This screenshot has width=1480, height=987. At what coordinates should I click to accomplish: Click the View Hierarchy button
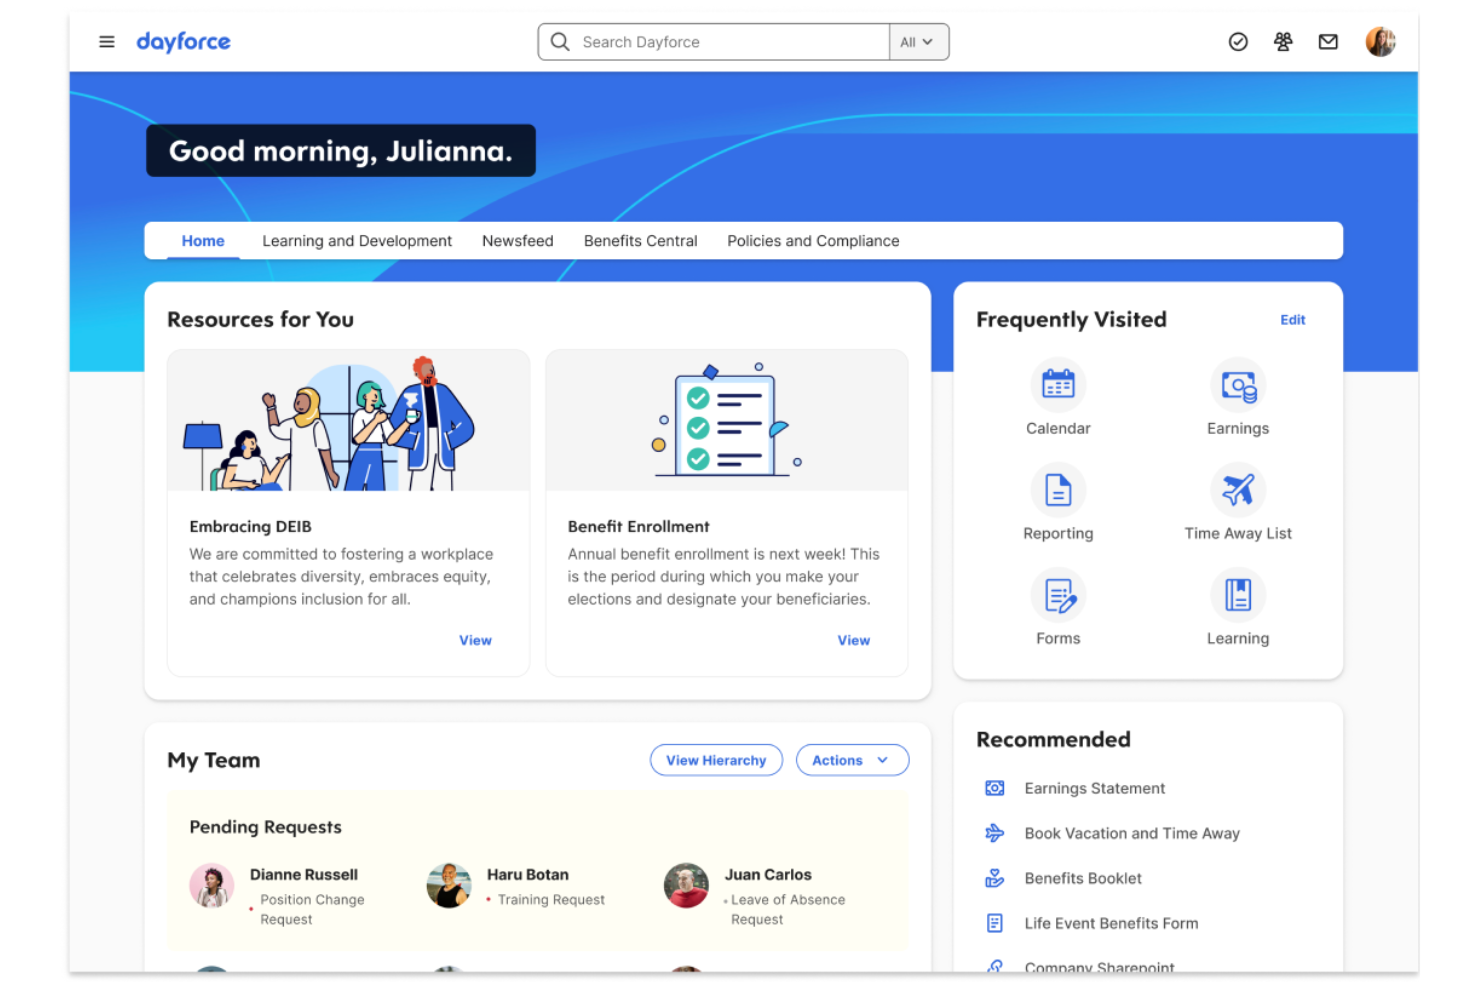coord(716,760)
